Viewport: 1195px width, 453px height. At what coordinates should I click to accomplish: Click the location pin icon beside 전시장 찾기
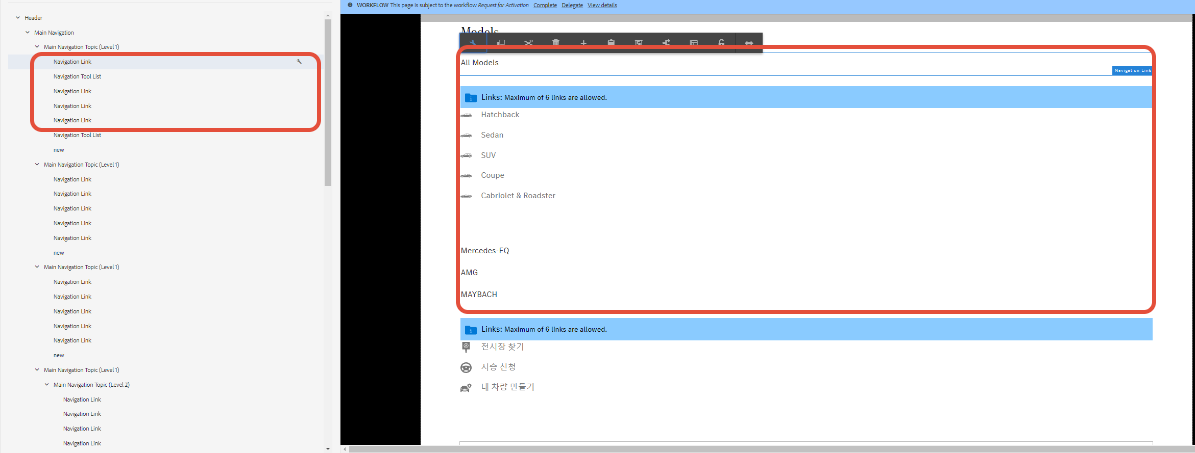[466, 347]
